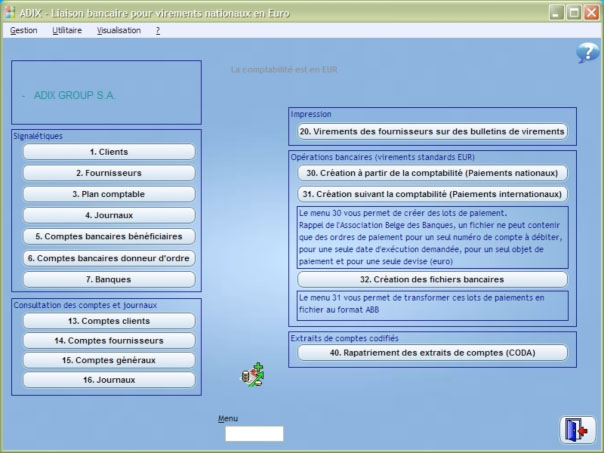Focus the Menu number input field
This screenshot has width=604, height=453.
[254, 434]
